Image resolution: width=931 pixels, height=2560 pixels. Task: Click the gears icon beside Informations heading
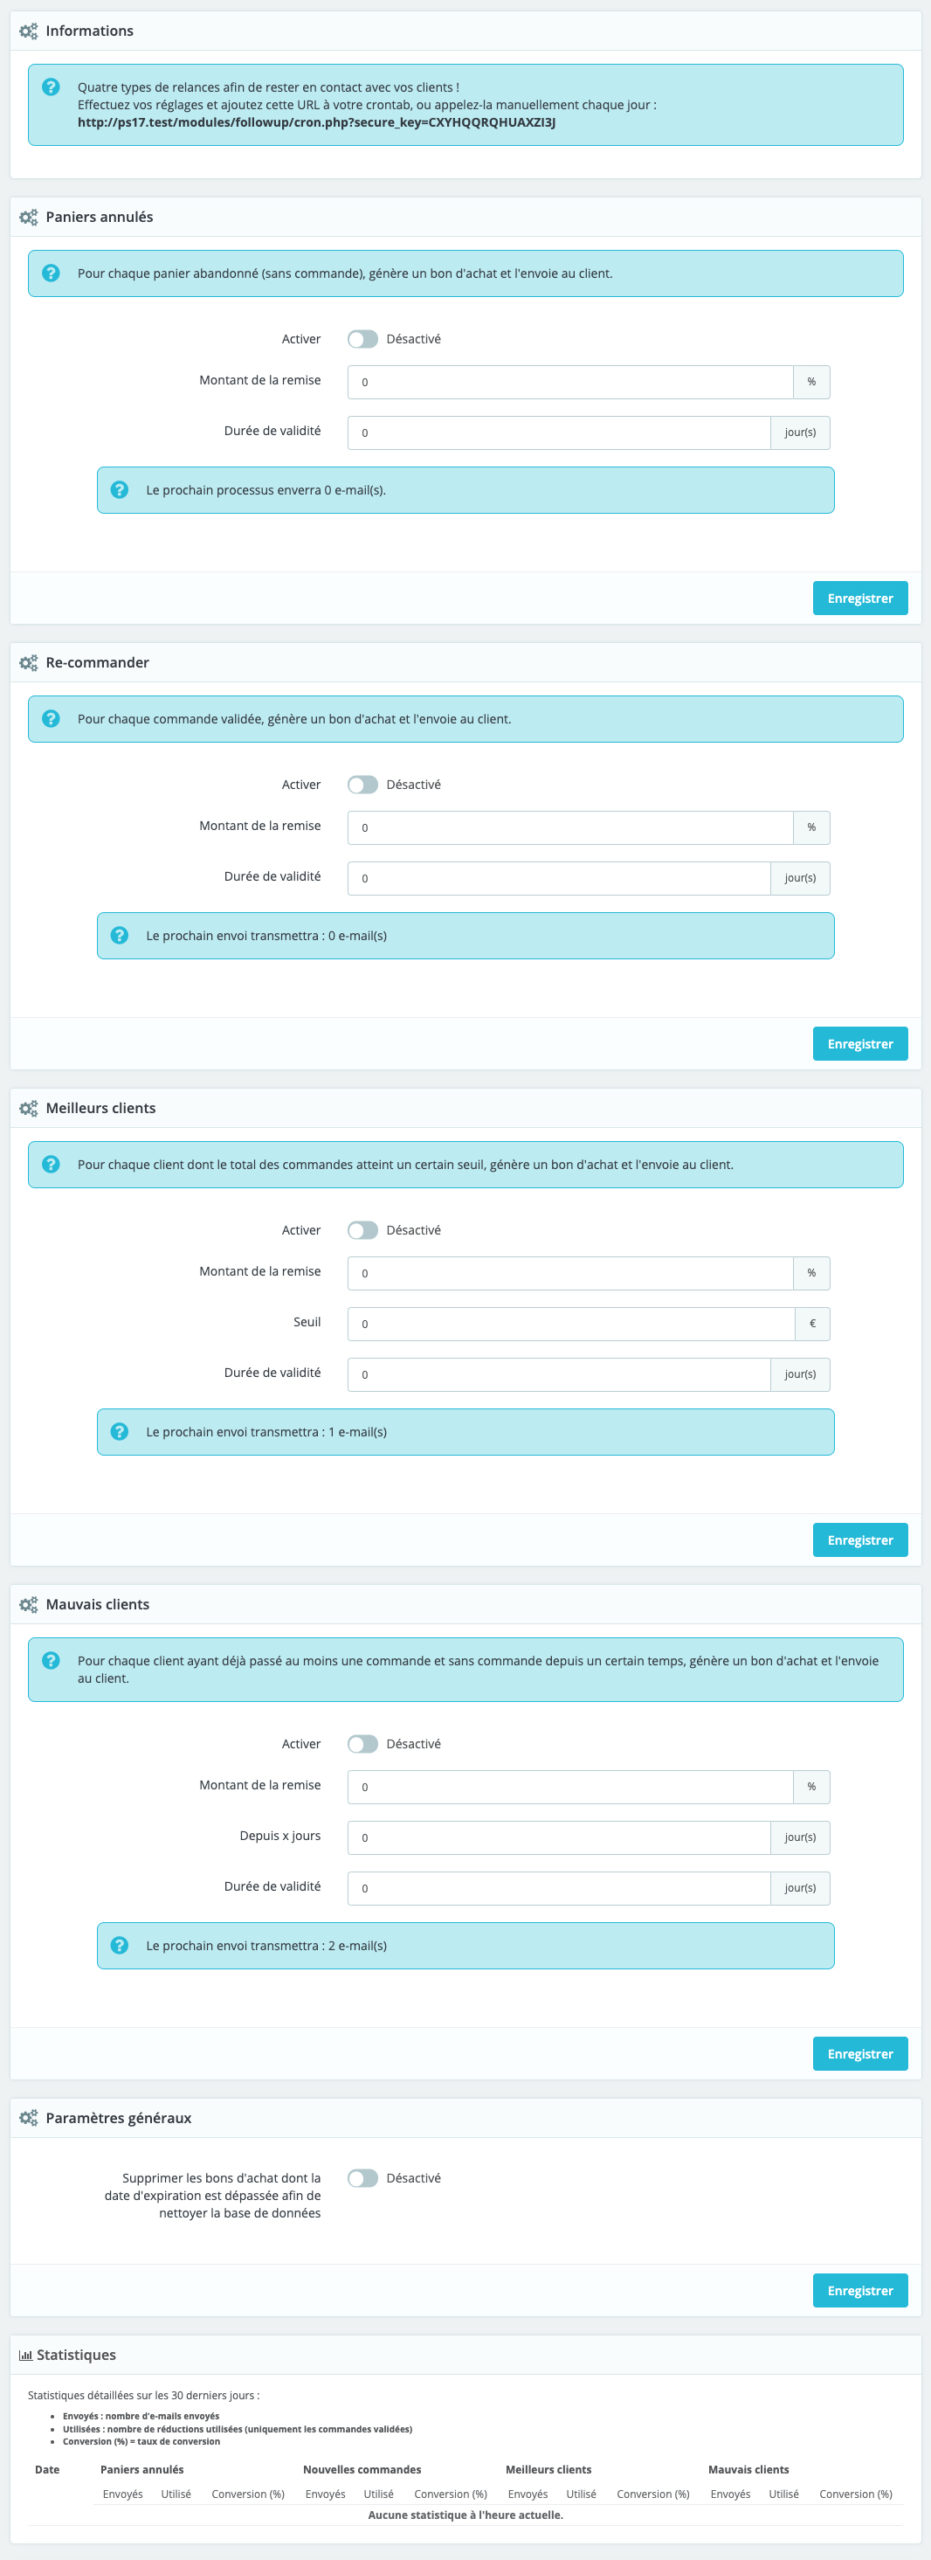pyautogui.click(x=28, y=31)
